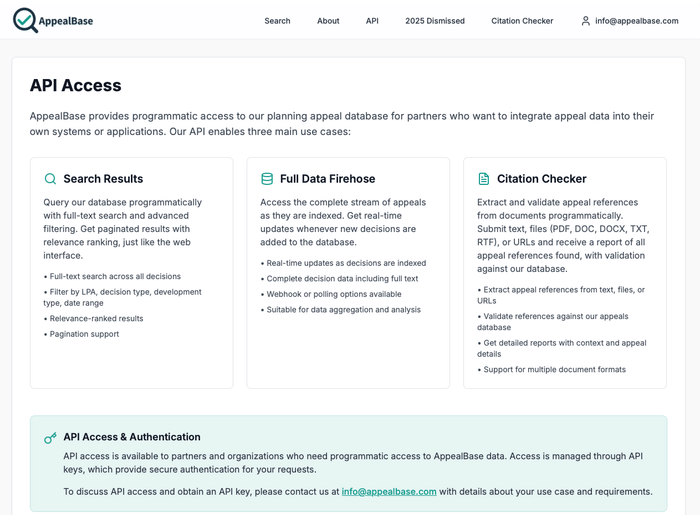Click the green info@appealbase.com contact link
The height and width of the screenshot is (515, 700).
pyautogui.click(x=389, y=492)
